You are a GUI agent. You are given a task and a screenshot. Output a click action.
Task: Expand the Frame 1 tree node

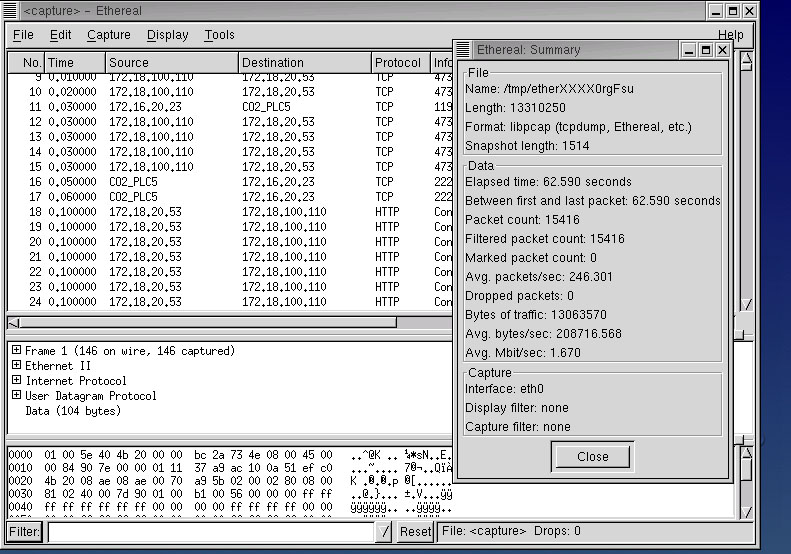[x=17, y=350]
